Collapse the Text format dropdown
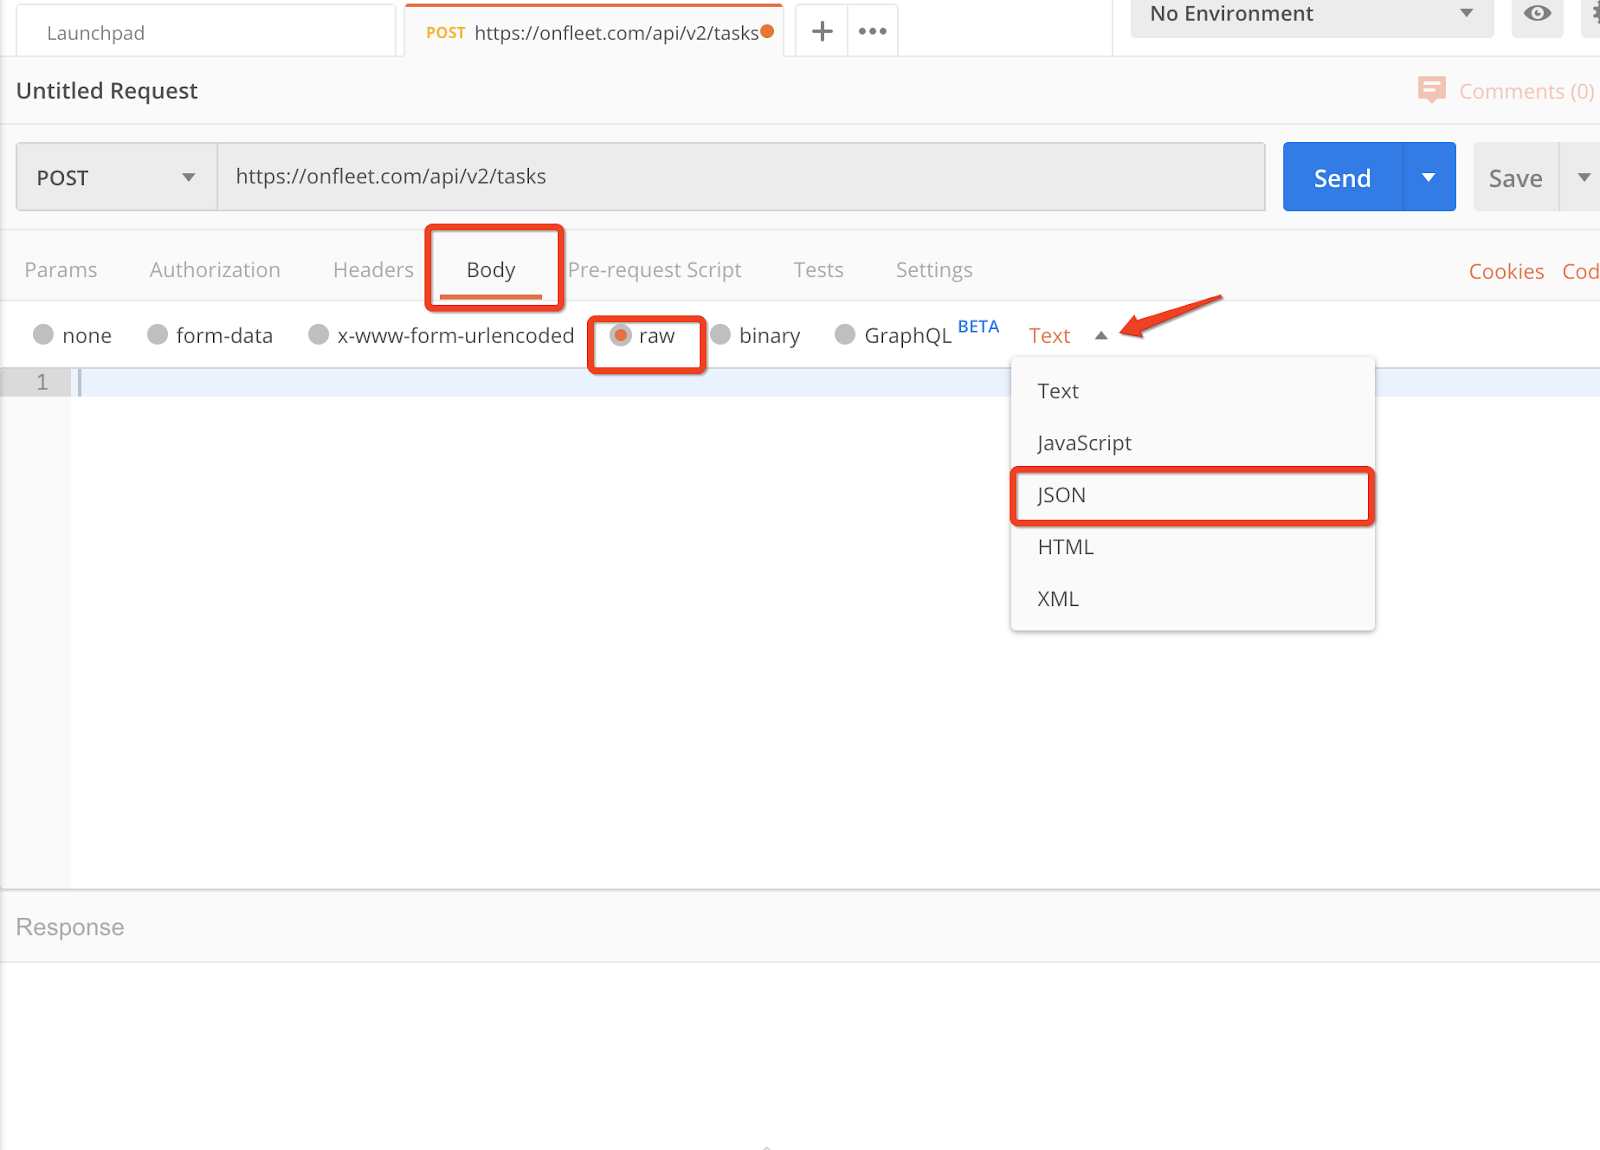The image size is (1600, 1150). (x=1101, y=336)
